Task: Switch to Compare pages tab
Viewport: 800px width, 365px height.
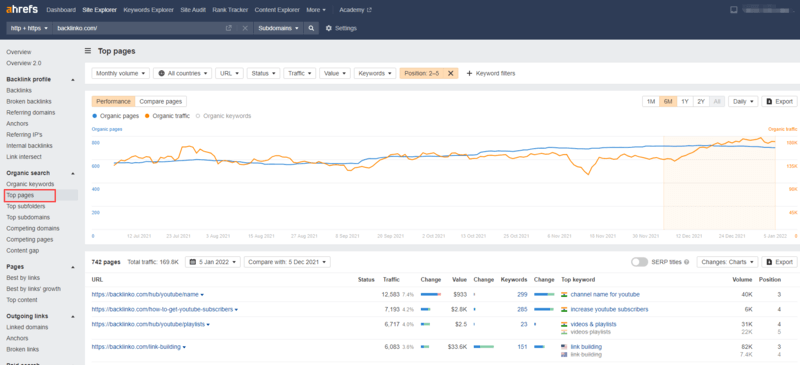Action: tap(161, 102)
